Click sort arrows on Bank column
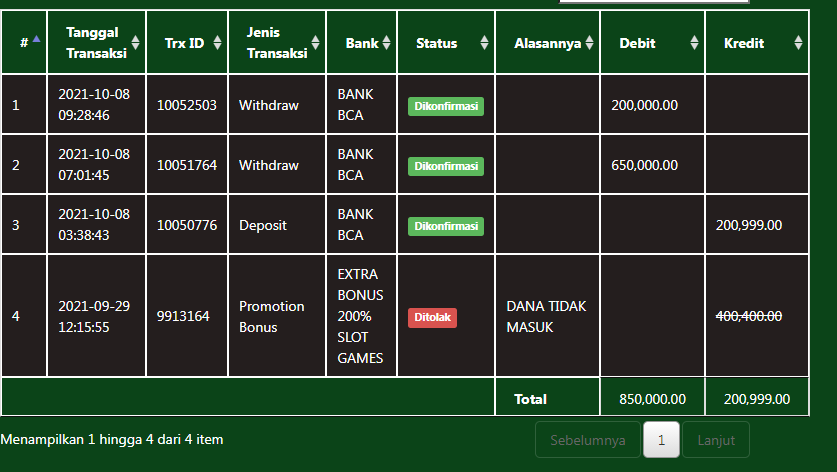This screenshot has height=472, width=837. tap(386, 43)
